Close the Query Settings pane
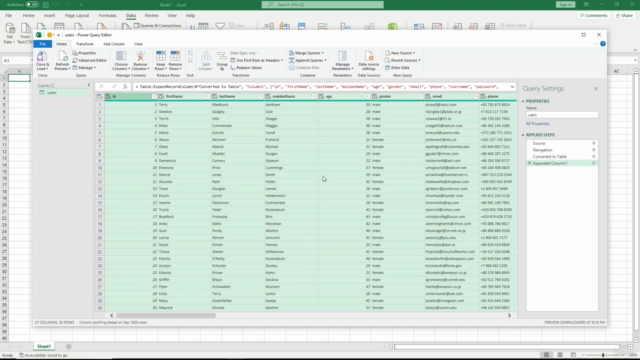The height and width of the screenshot is (360, 640). point(596,89)
